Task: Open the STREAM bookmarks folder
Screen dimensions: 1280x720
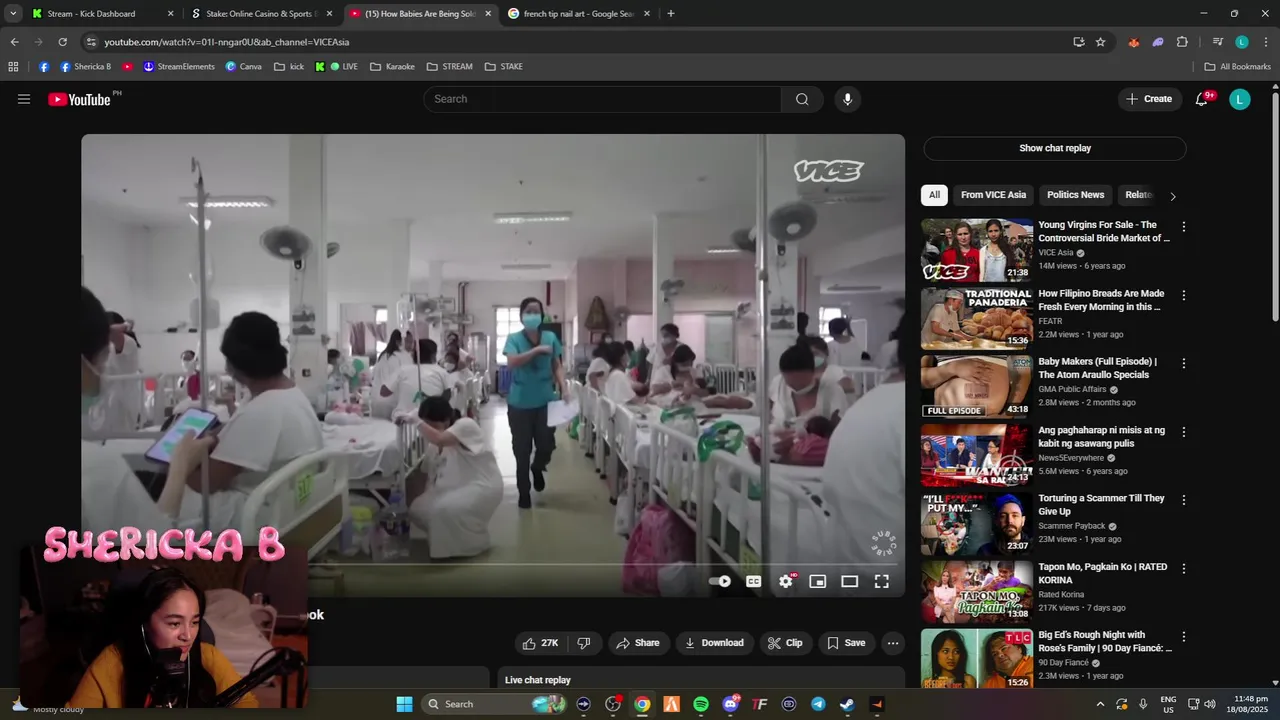Action: (449, 67)
